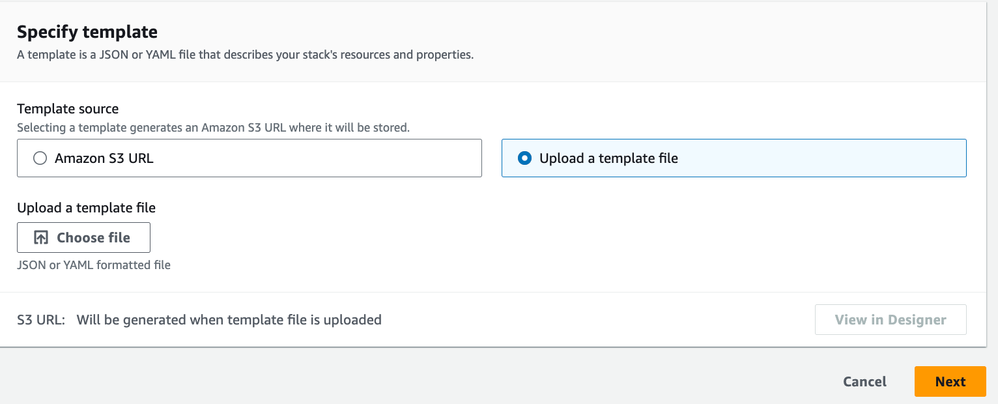Screen dimensions: 998x404
Task: Click the field label above Choose file
Action: 86,208
